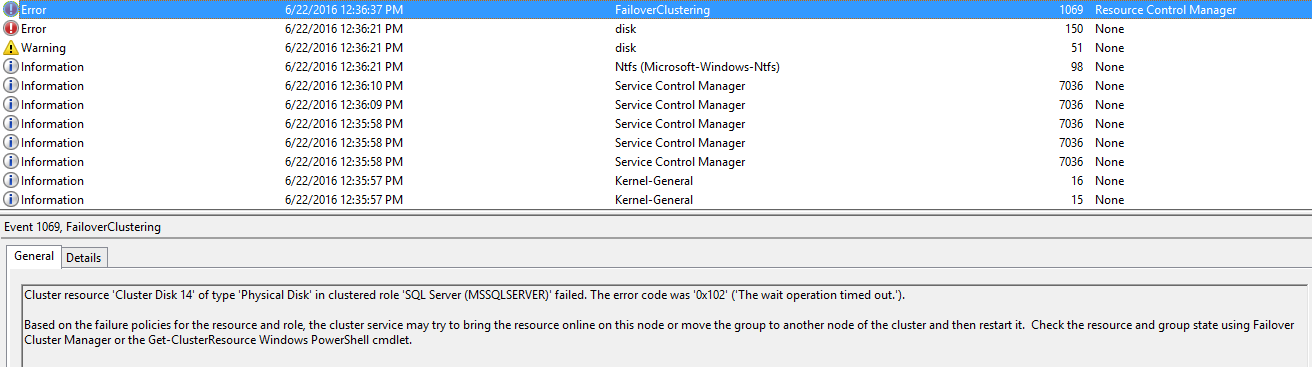
Task: Select the disk event row with ID 150
Action: [x=656, y=29]
